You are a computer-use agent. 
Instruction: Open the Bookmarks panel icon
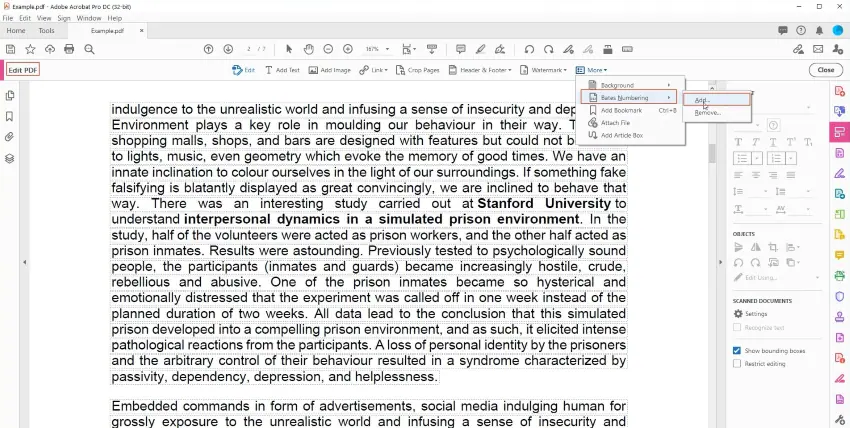coord(9,116)
